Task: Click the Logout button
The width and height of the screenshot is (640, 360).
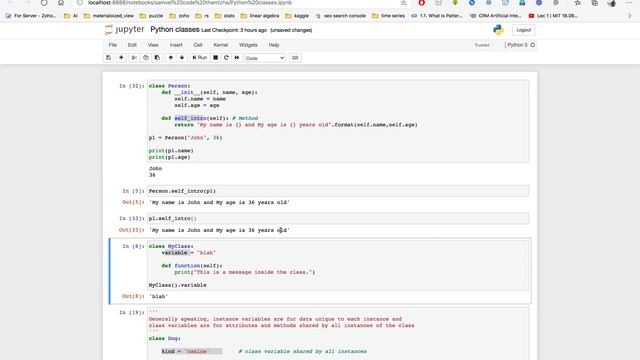Action: click(x=523, y=30)
